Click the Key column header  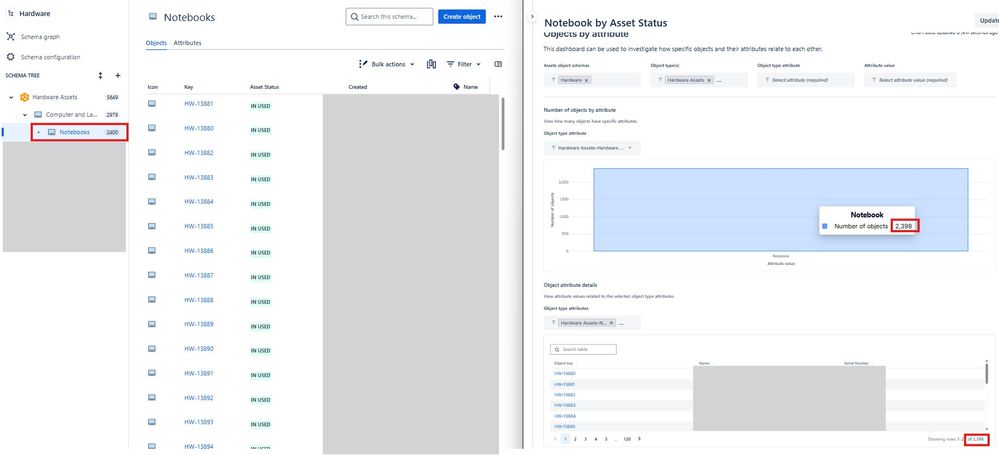tap(189, 87)
